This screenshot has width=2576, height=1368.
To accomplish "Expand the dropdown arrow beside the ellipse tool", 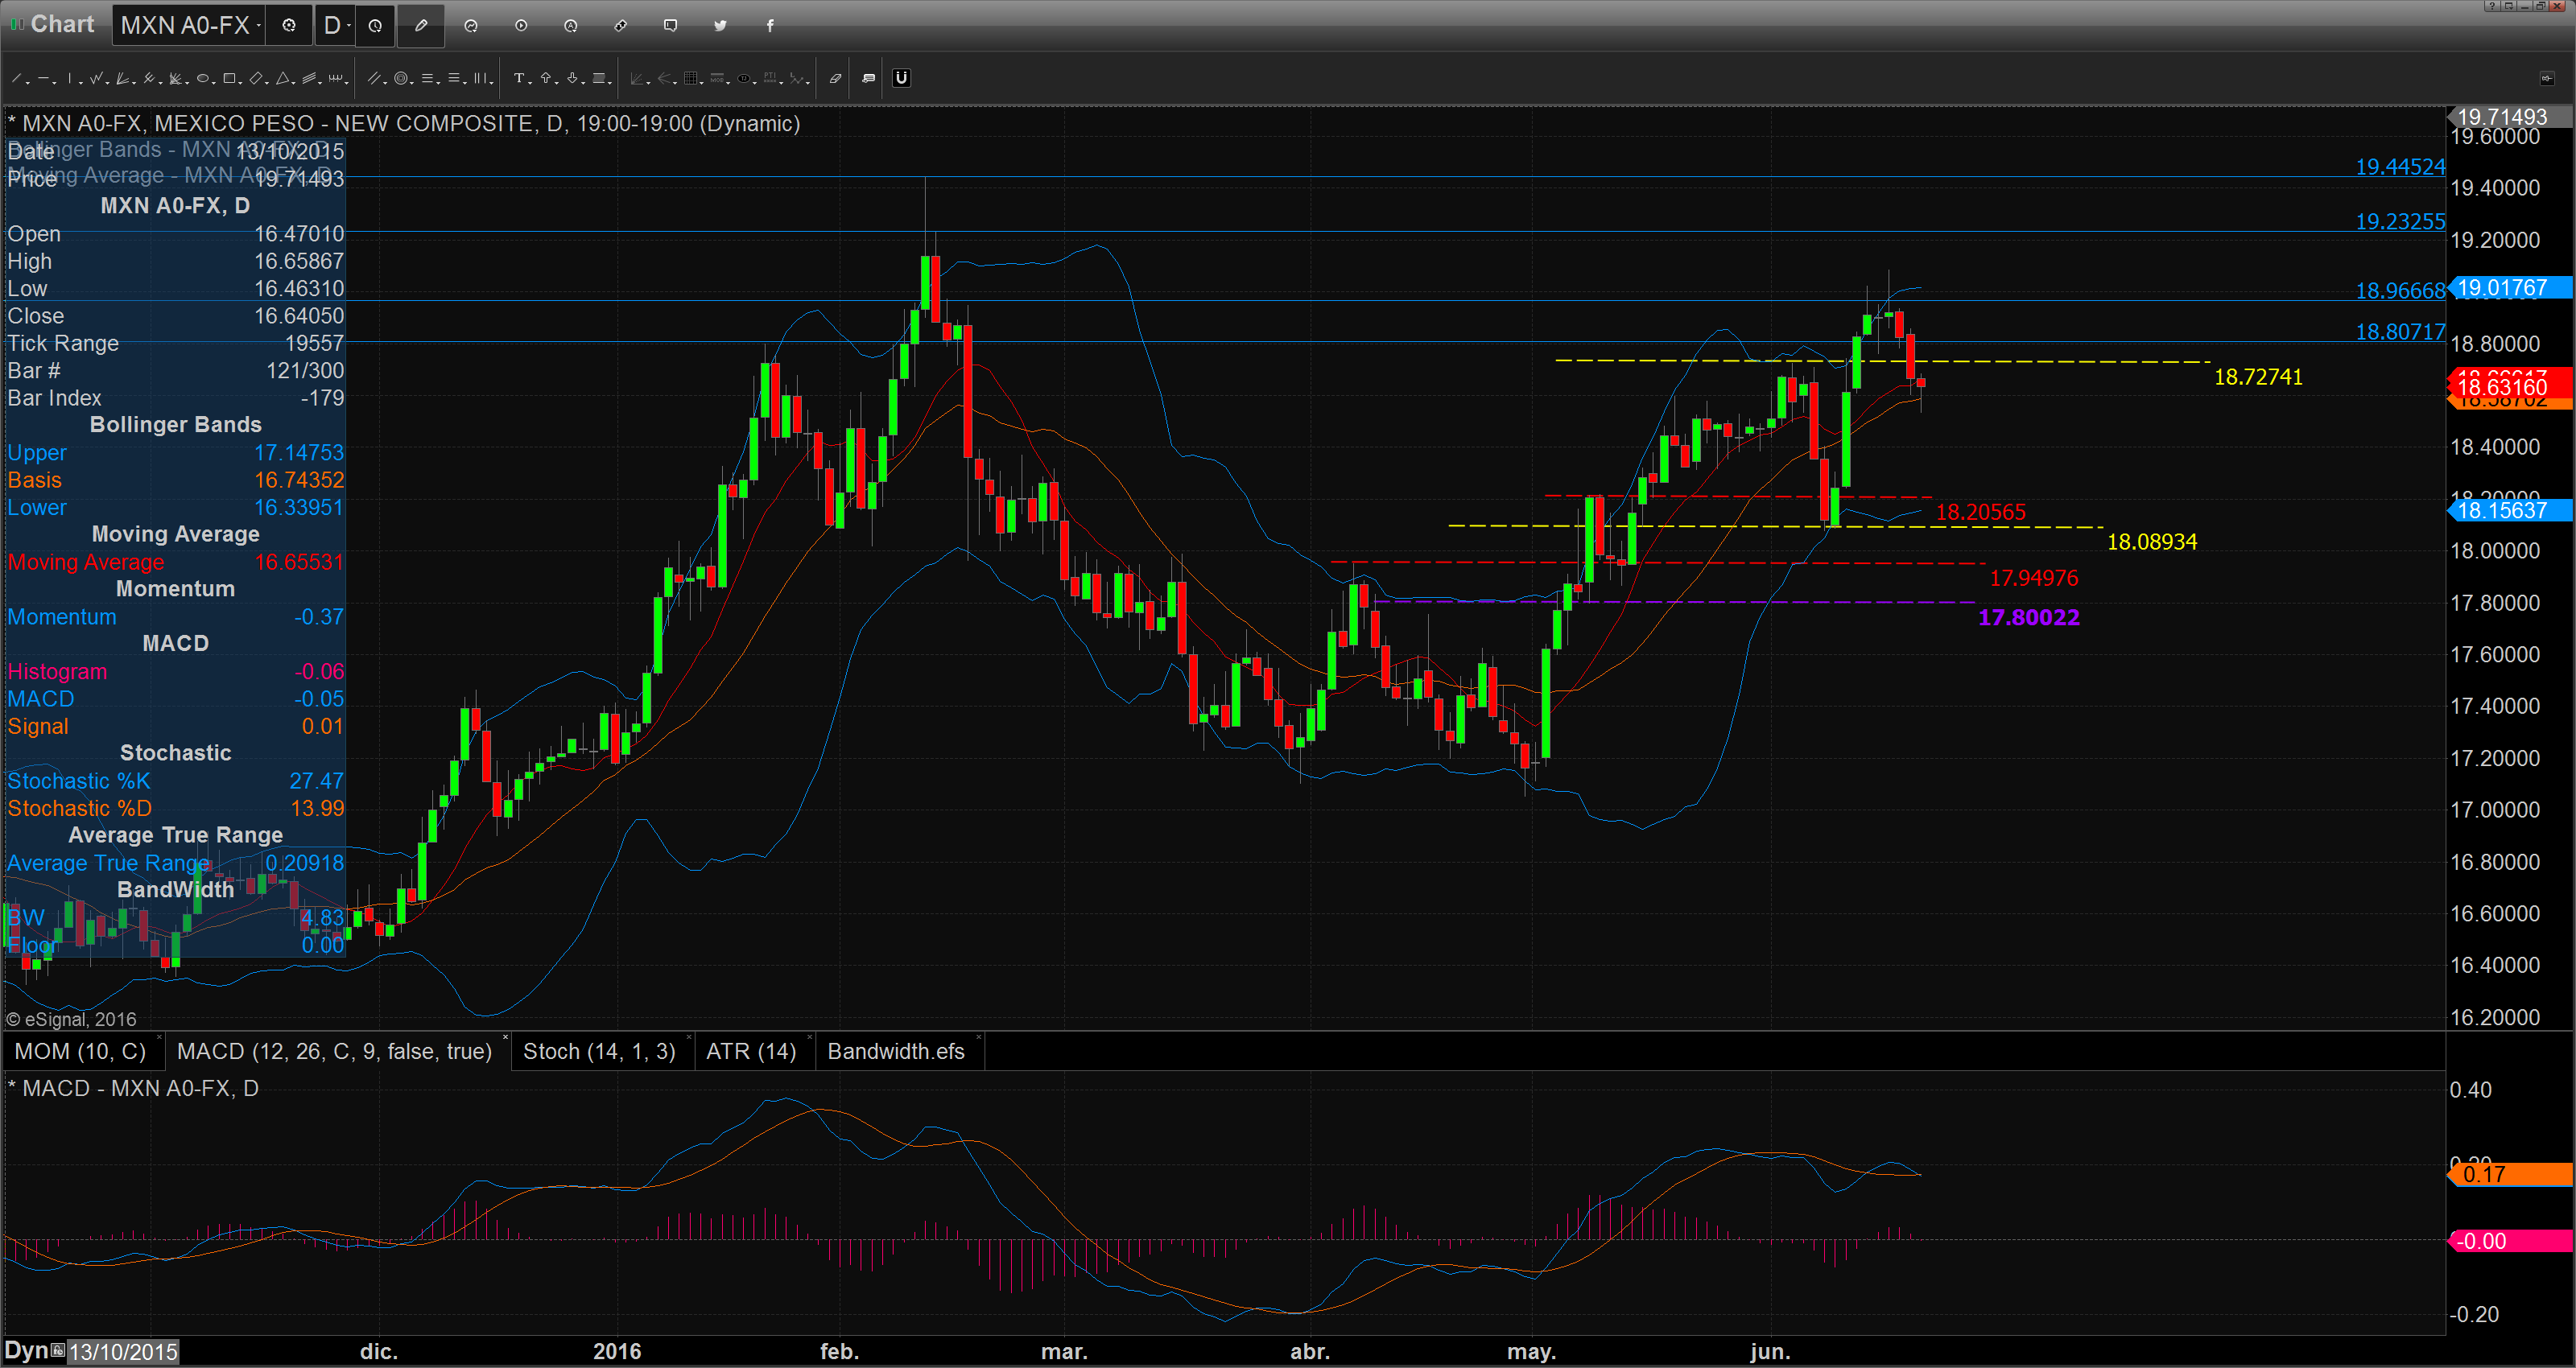I will click(x=214, y=83).
